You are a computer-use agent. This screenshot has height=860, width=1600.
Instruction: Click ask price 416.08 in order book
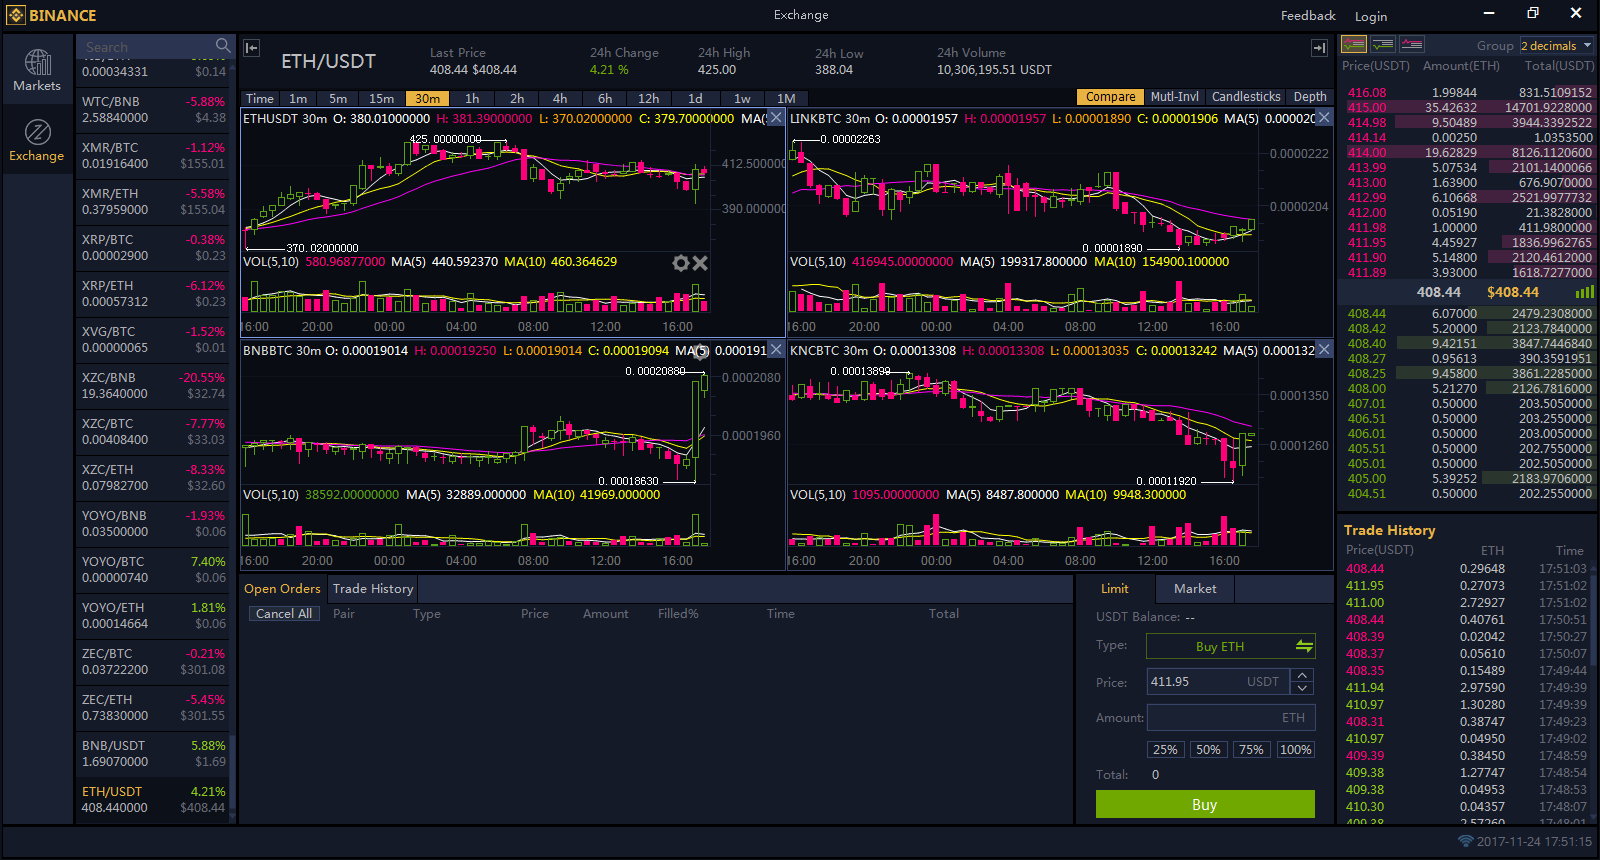[x=1367, y=92]
